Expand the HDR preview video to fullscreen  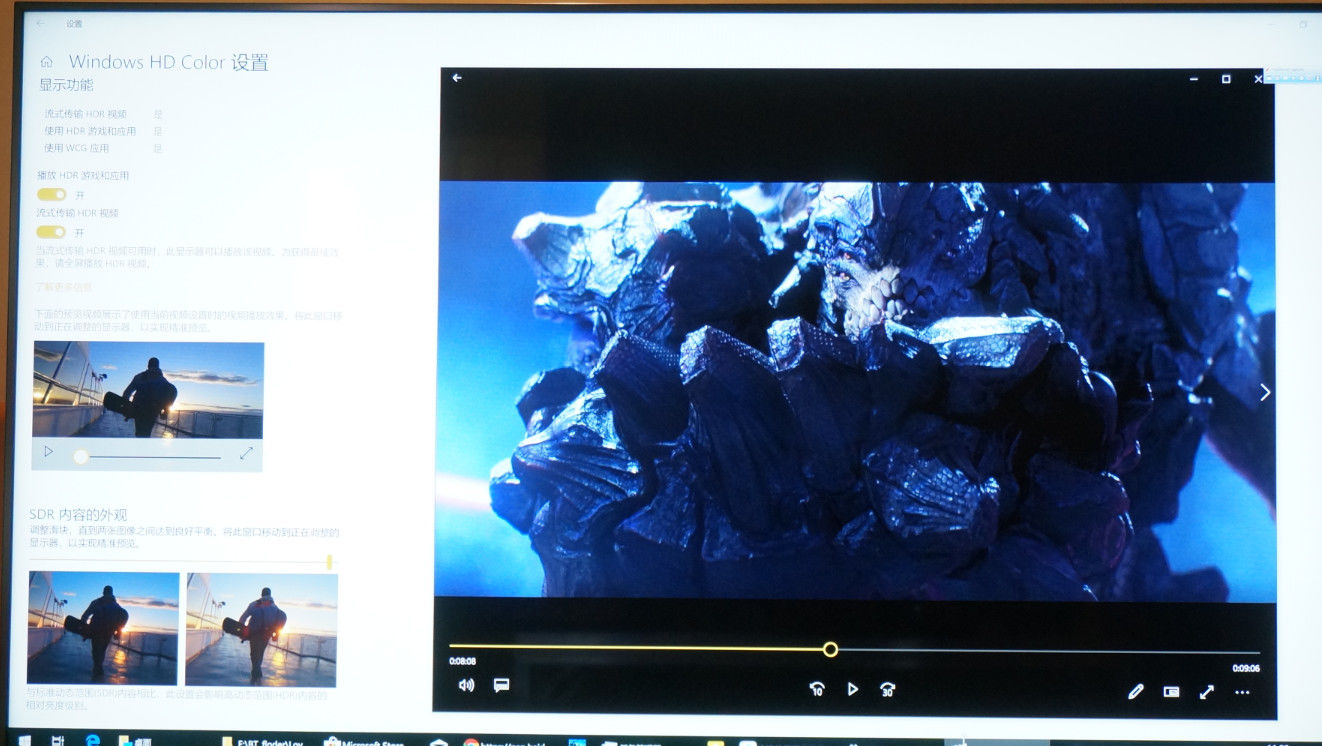click(x=246, y=454)
